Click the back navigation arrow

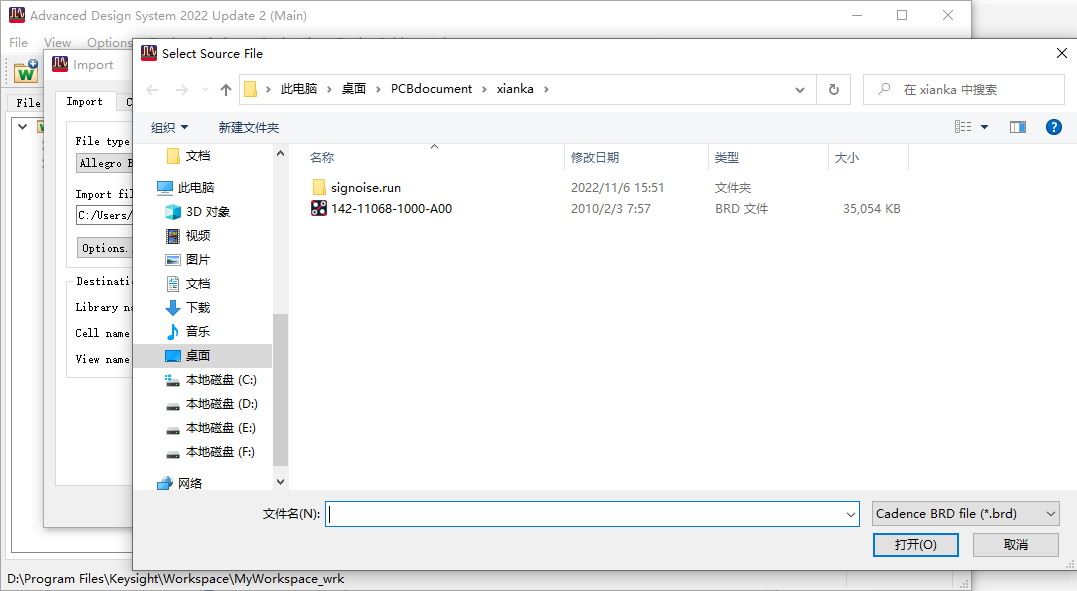(x=152, y=89)
